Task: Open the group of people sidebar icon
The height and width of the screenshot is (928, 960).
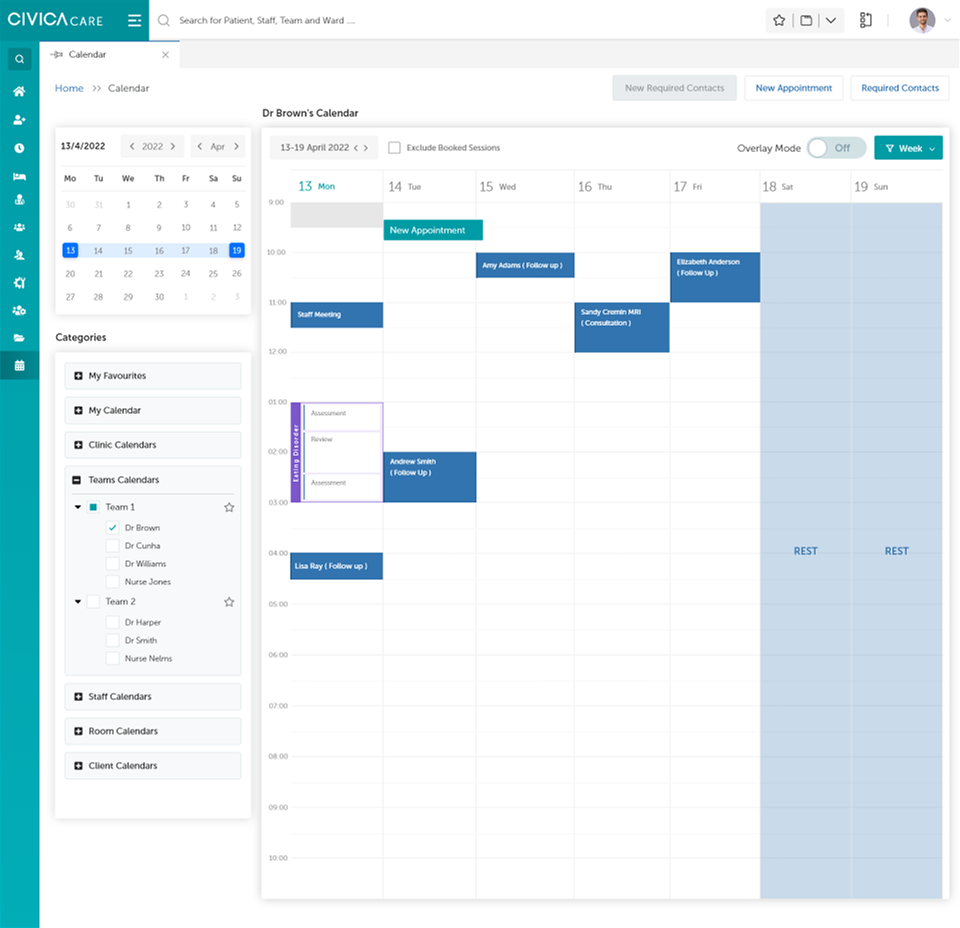Action: coord(20,227)
